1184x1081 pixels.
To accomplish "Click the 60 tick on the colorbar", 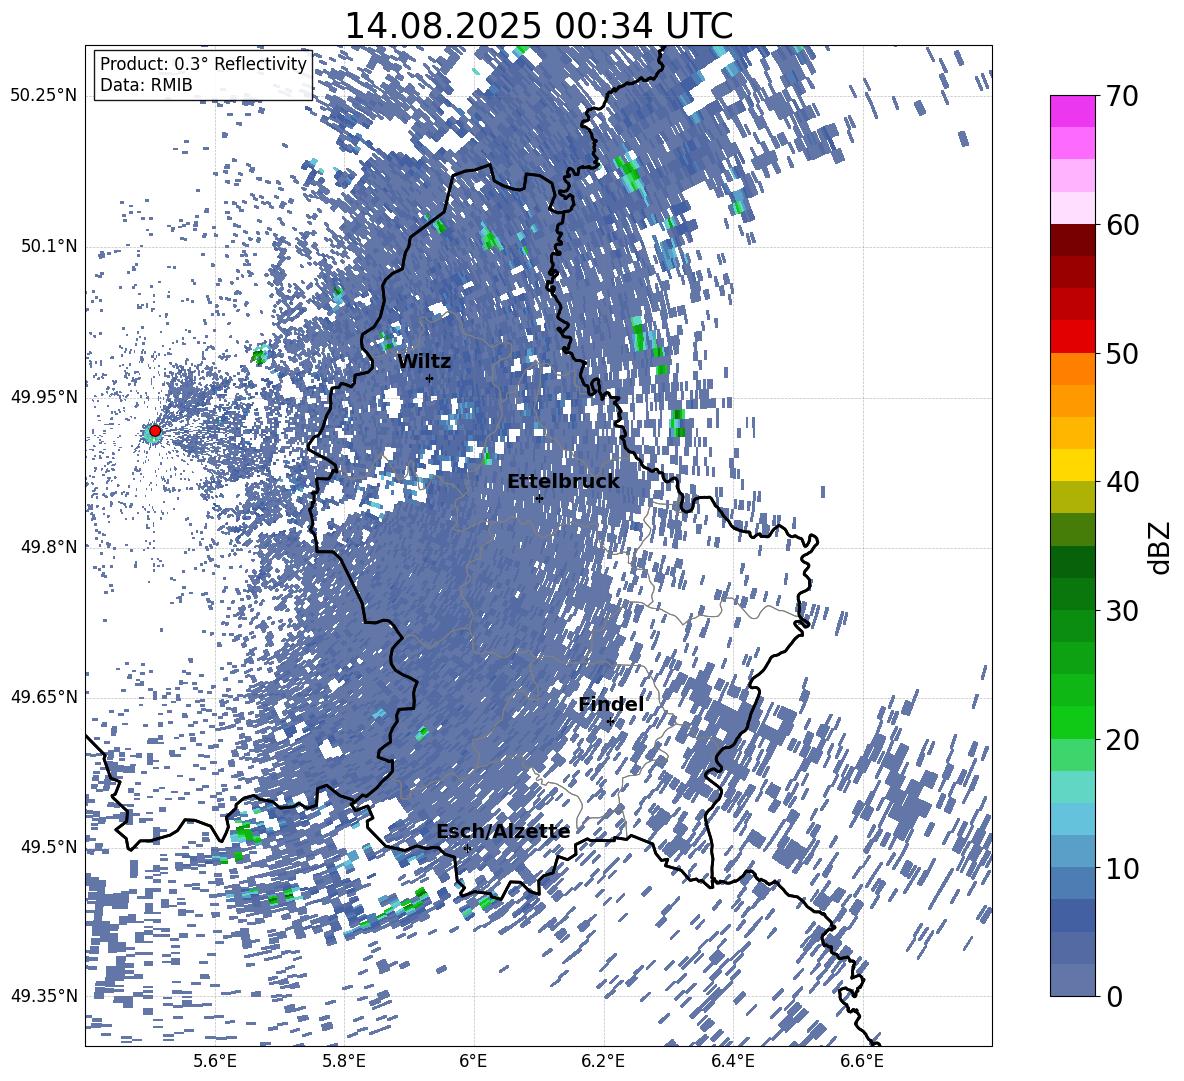I will (1122, 225).
